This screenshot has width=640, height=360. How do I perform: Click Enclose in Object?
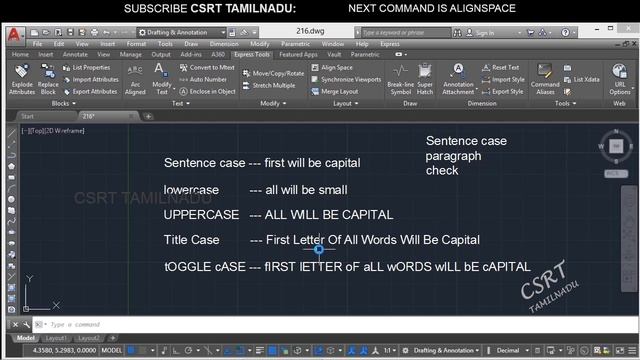pos(208,92)
